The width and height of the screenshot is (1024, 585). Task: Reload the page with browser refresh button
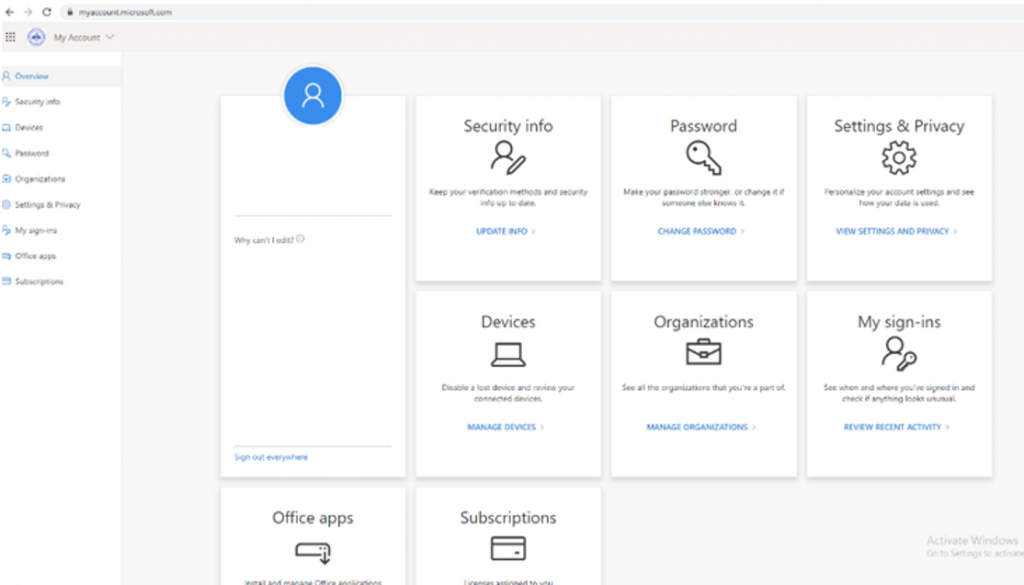click(x=46, y=12)
